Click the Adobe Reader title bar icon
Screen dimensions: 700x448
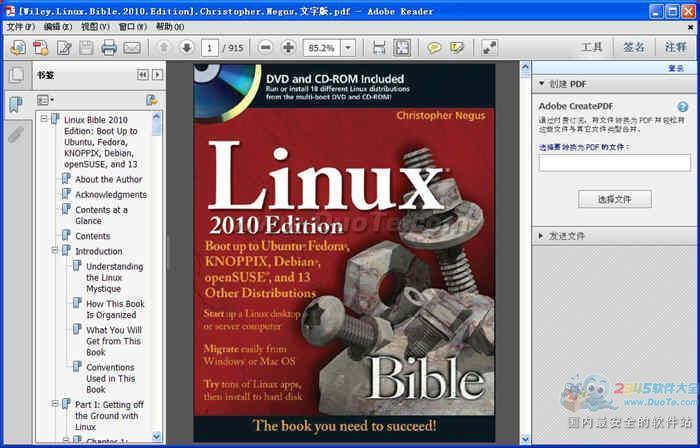tap(10, 11)
